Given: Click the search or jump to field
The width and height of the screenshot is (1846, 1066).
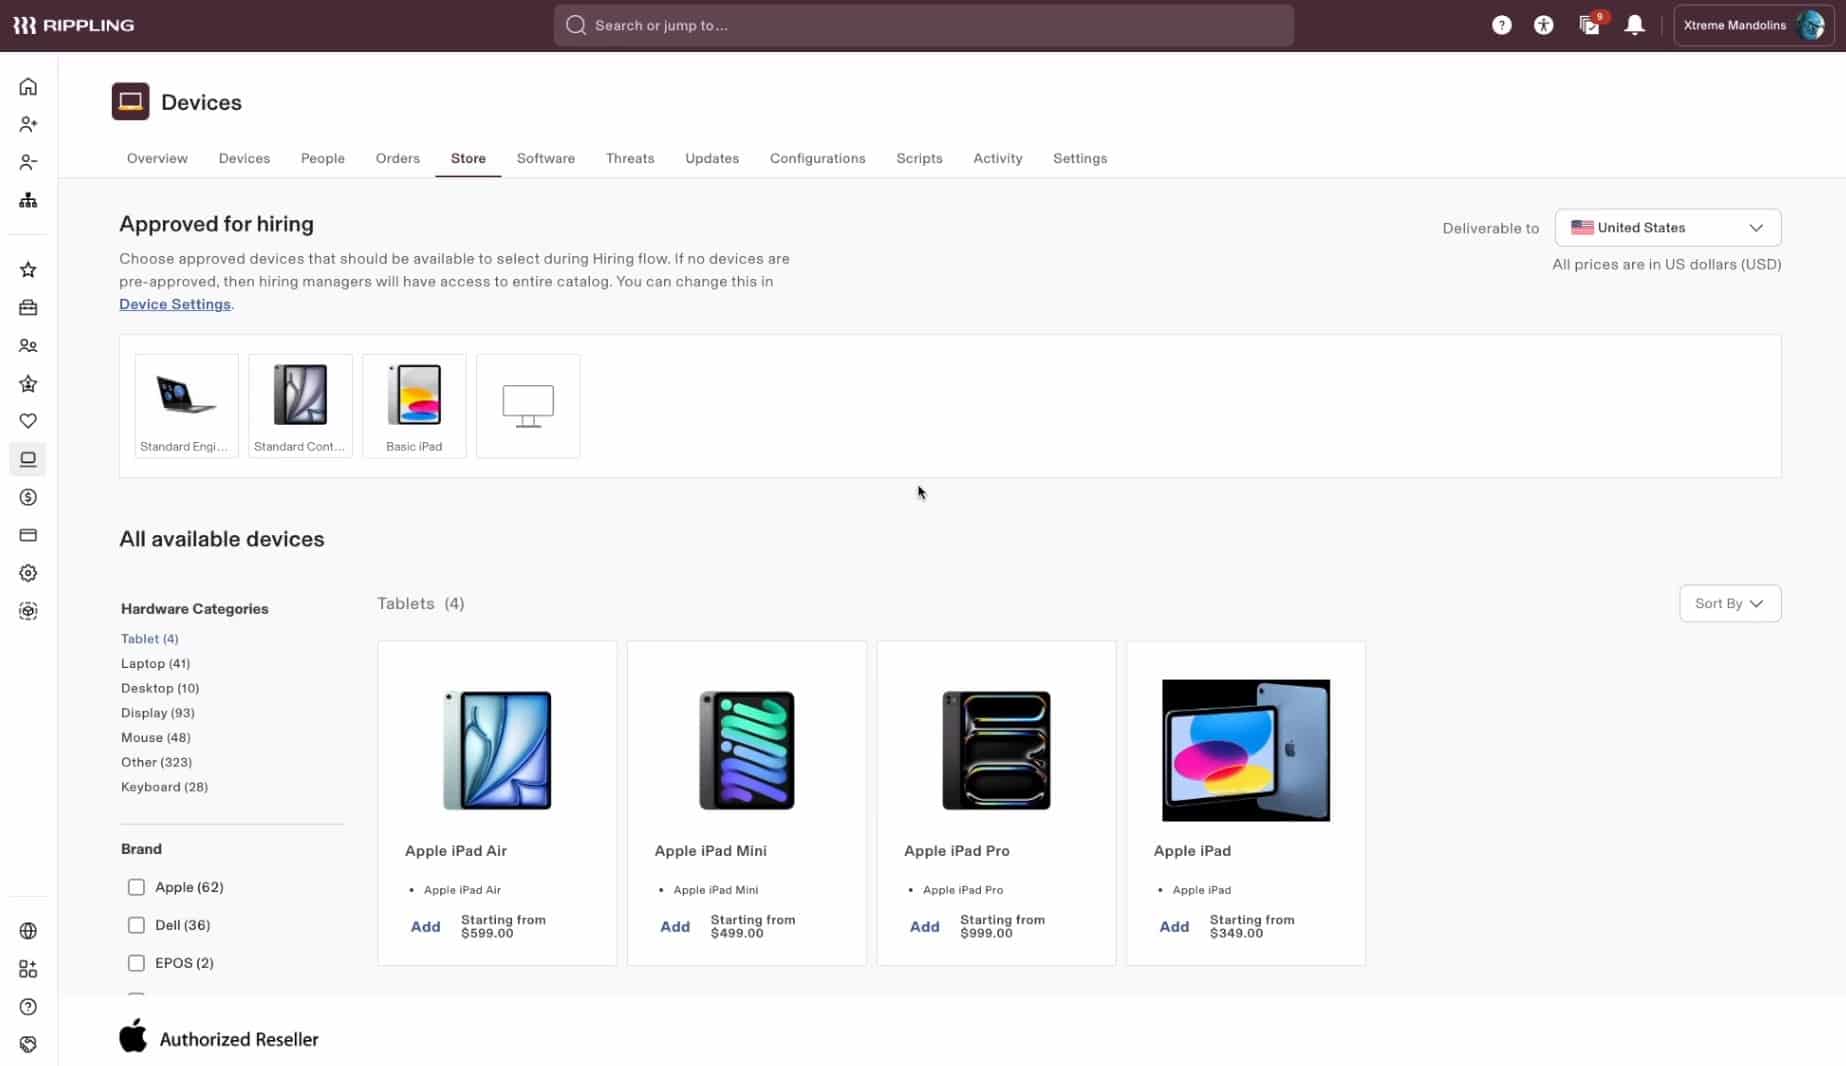Looking at the screenshot, I should [923, 25].
